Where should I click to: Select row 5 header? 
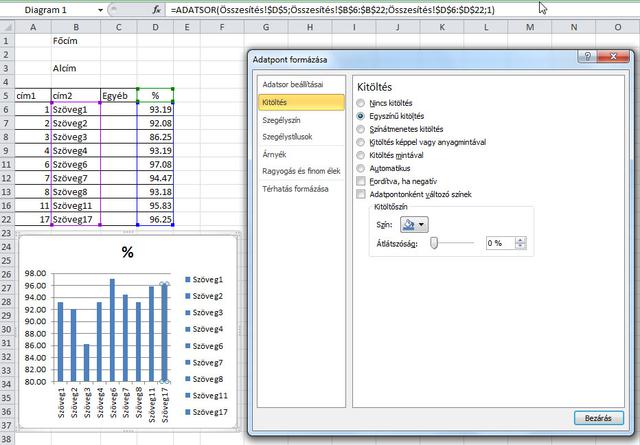point(7,96)
